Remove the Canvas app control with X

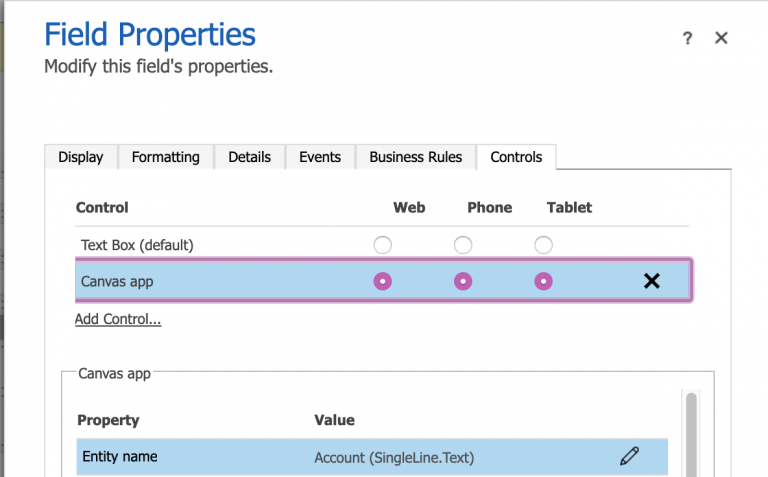pos(652,281)
